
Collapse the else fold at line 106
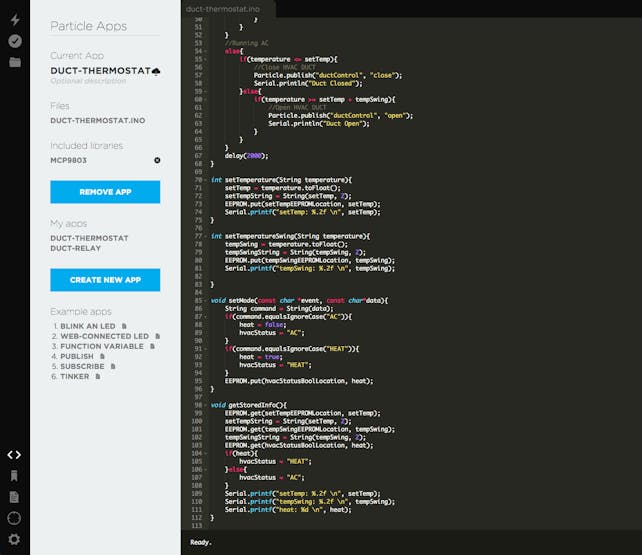click(206, 469)
